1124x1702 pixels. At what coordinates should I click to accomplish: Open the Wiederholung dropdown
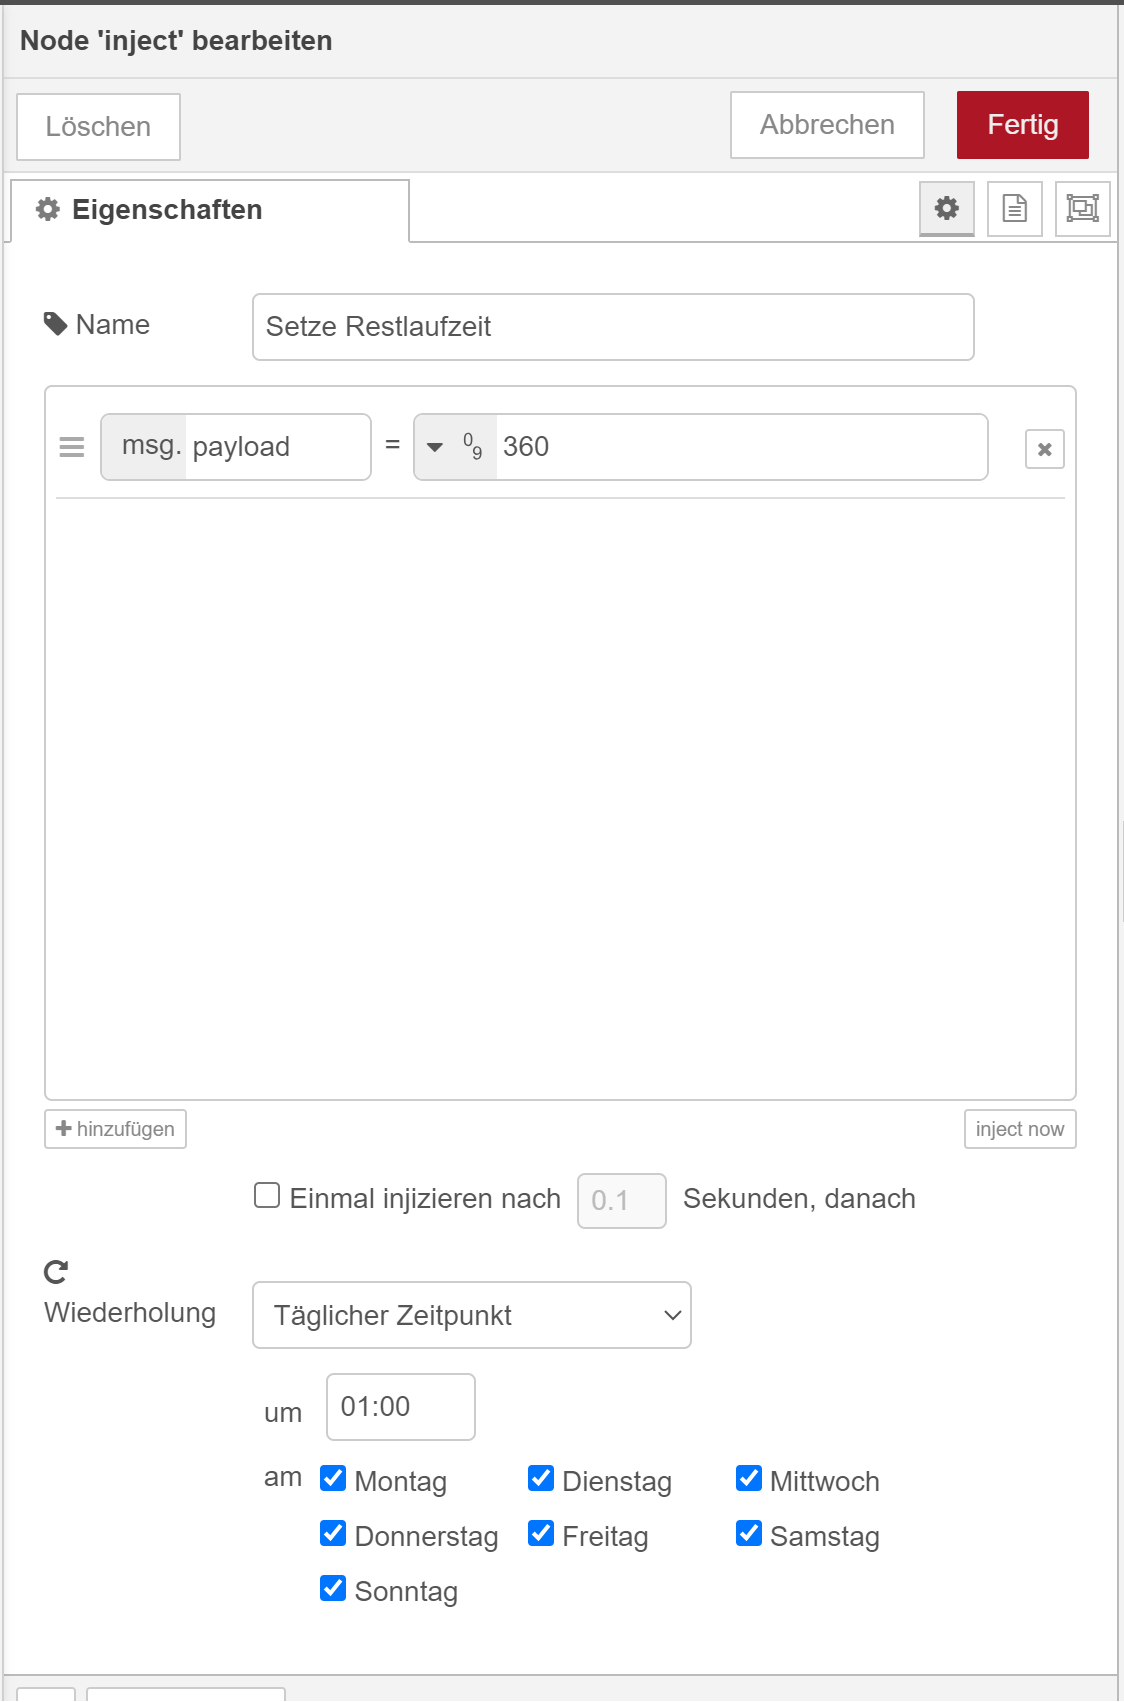point(471,1315)
